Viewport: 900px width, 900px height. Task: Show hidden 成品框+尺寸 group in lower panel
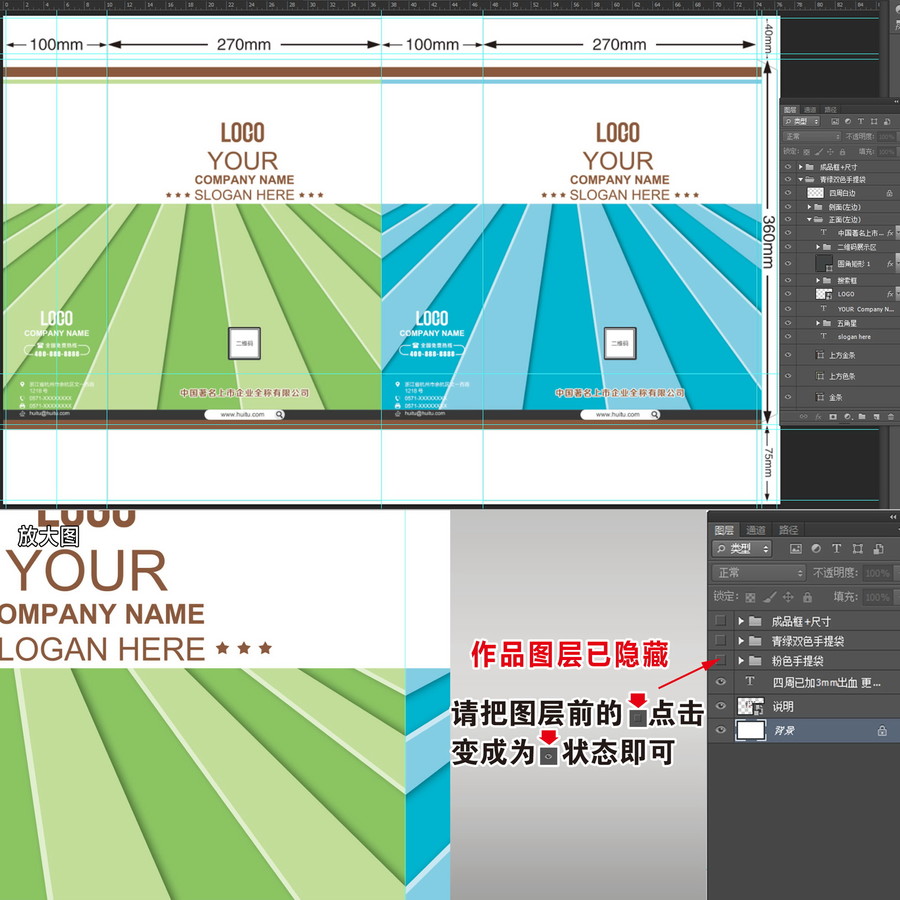click(721, 620)
